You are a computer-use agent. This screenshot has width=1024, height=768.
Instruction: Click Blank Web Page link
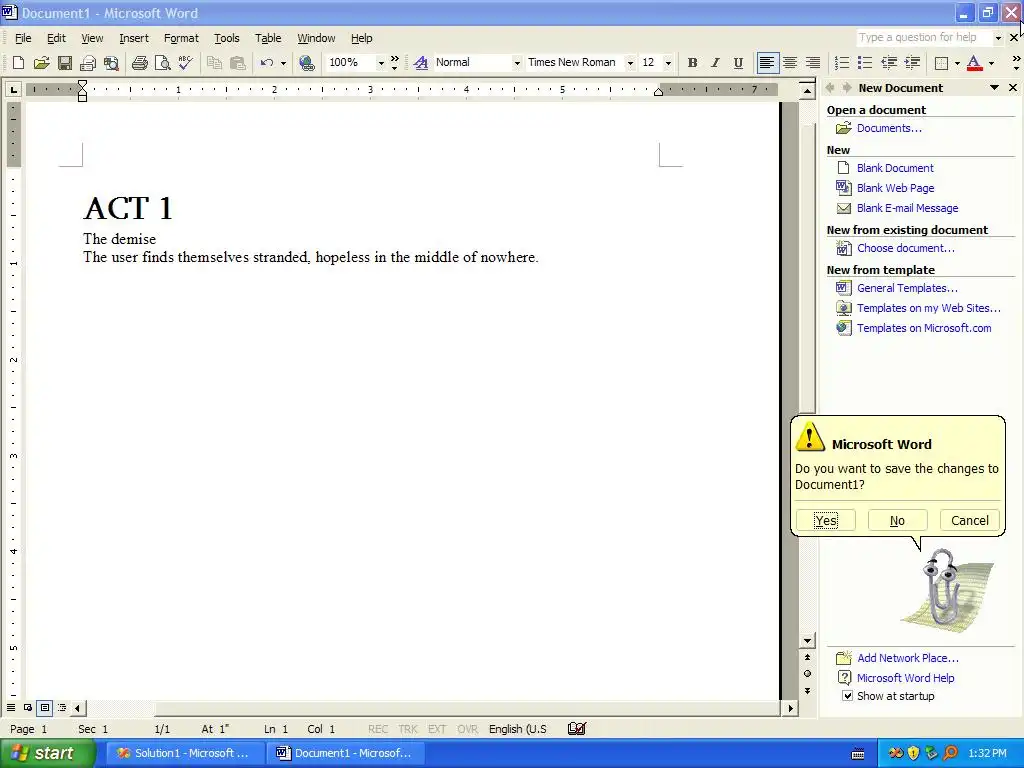(895, 188)
